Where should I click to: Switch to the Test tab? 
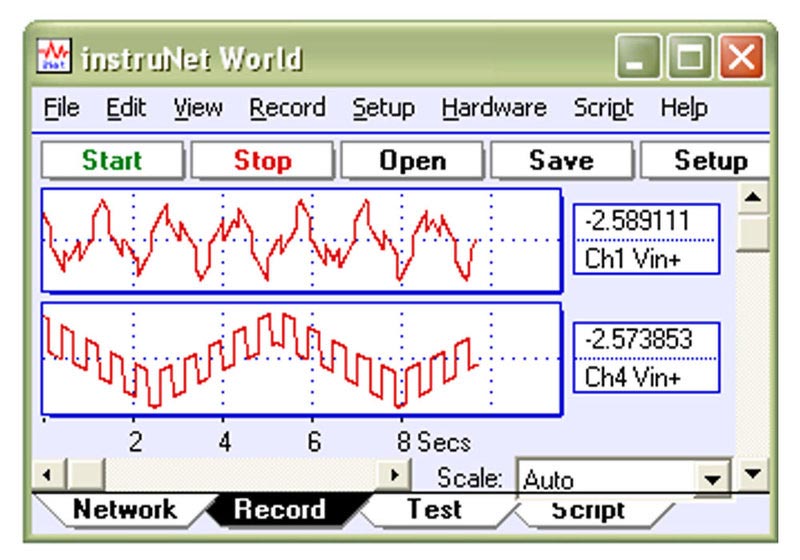(x=434, y=510)
